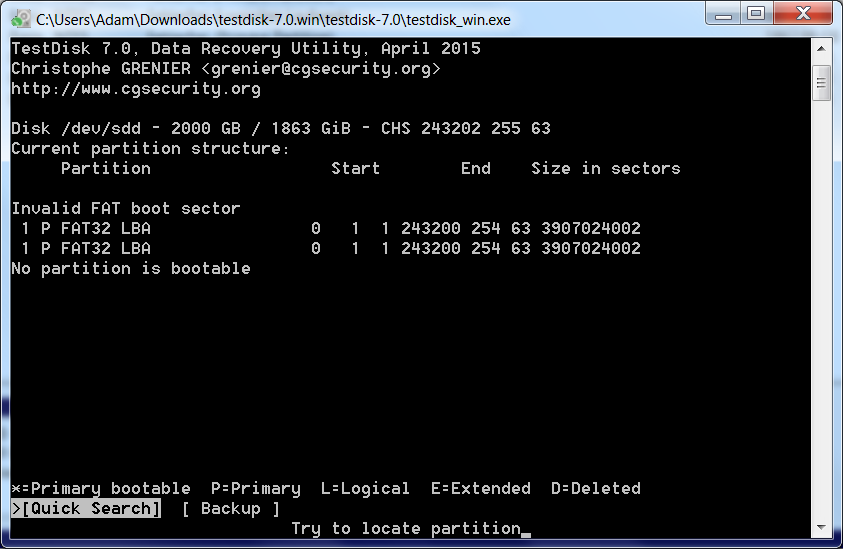Click the Start column header

click(355, 168)
